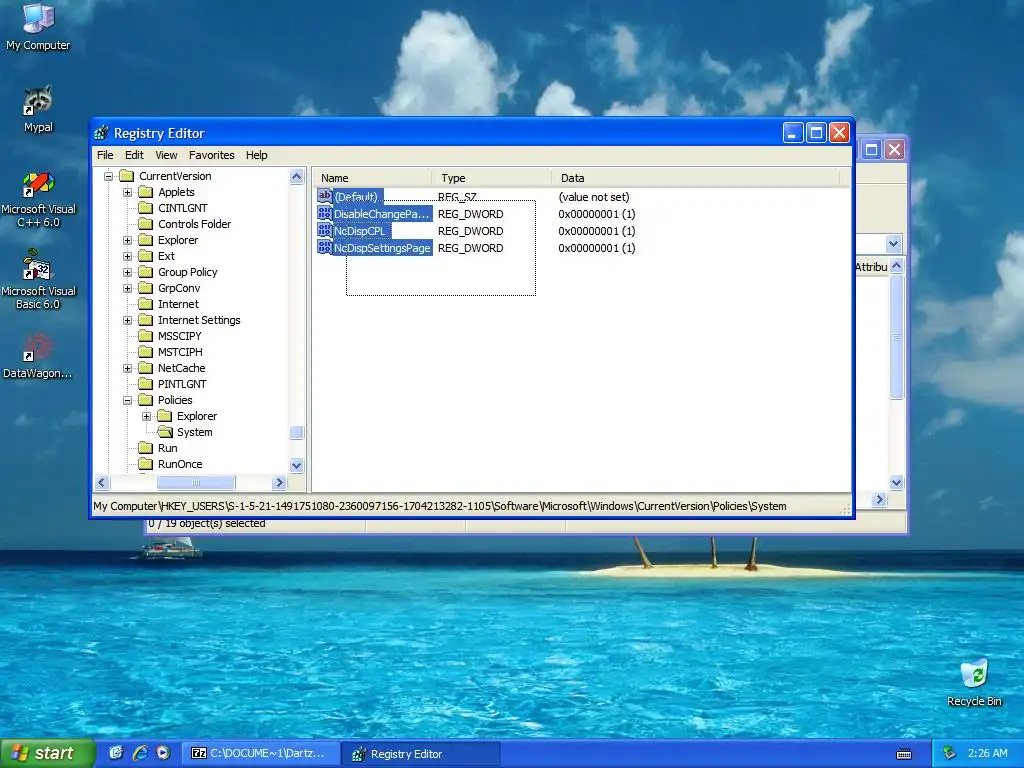Click the DisableChangePa... DWORD value icon
This screenshot has height=768, width=1024.
pos(325,213)
